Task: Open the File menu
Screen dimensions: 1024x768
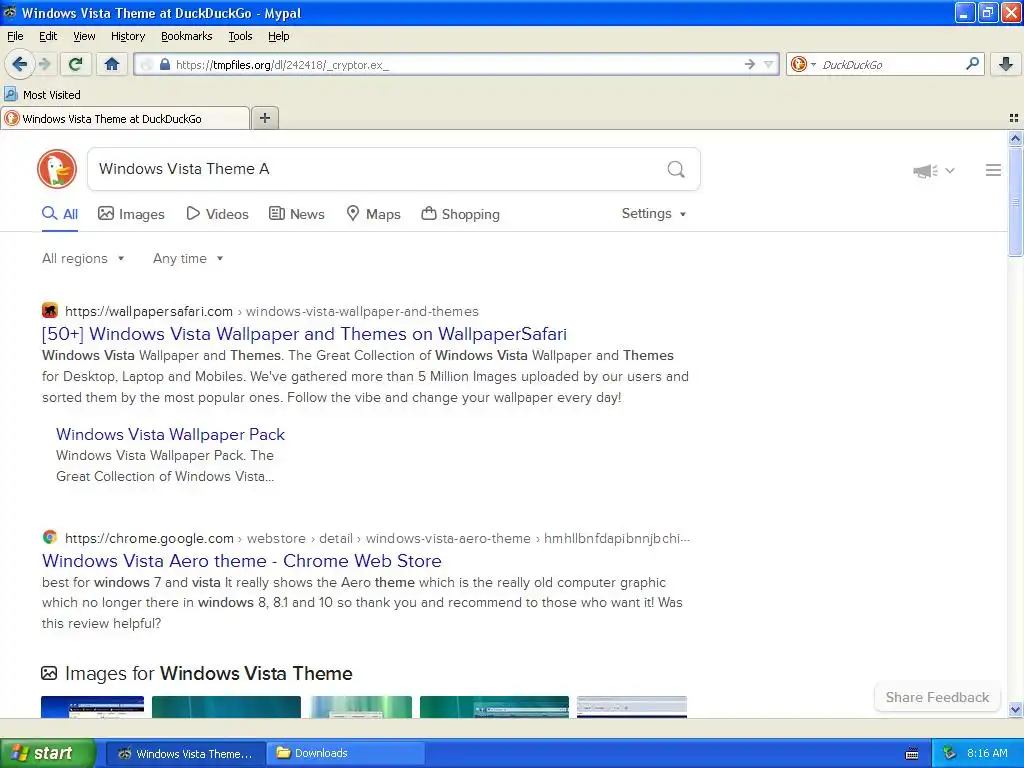Action: pyautogui.click(x=15, y=36)
